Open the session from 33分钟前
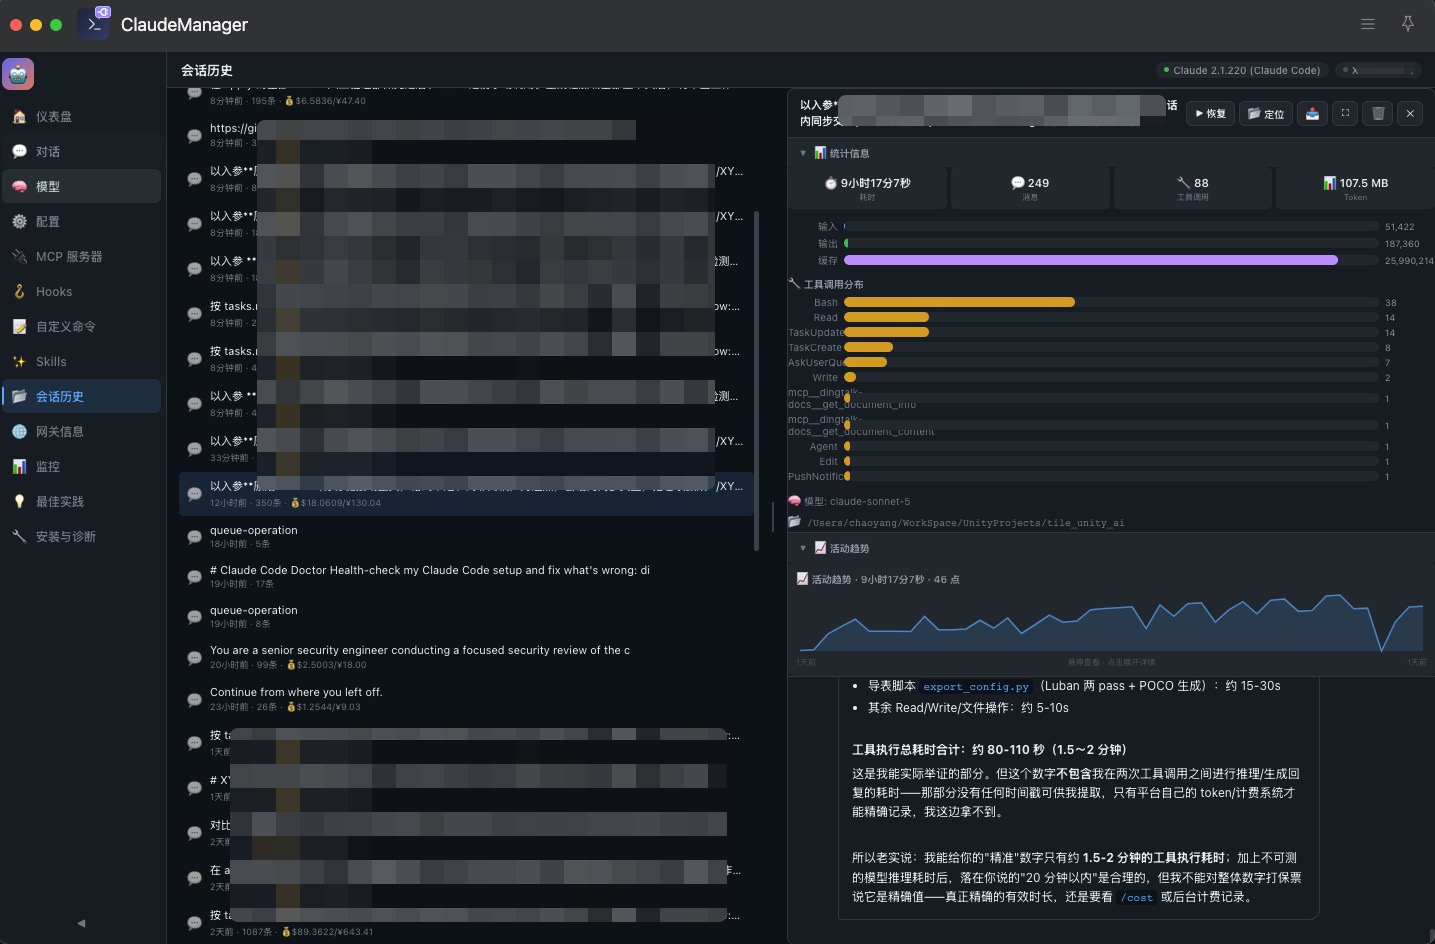Screen dimensions: 1435x944 (x=466, y=449)
